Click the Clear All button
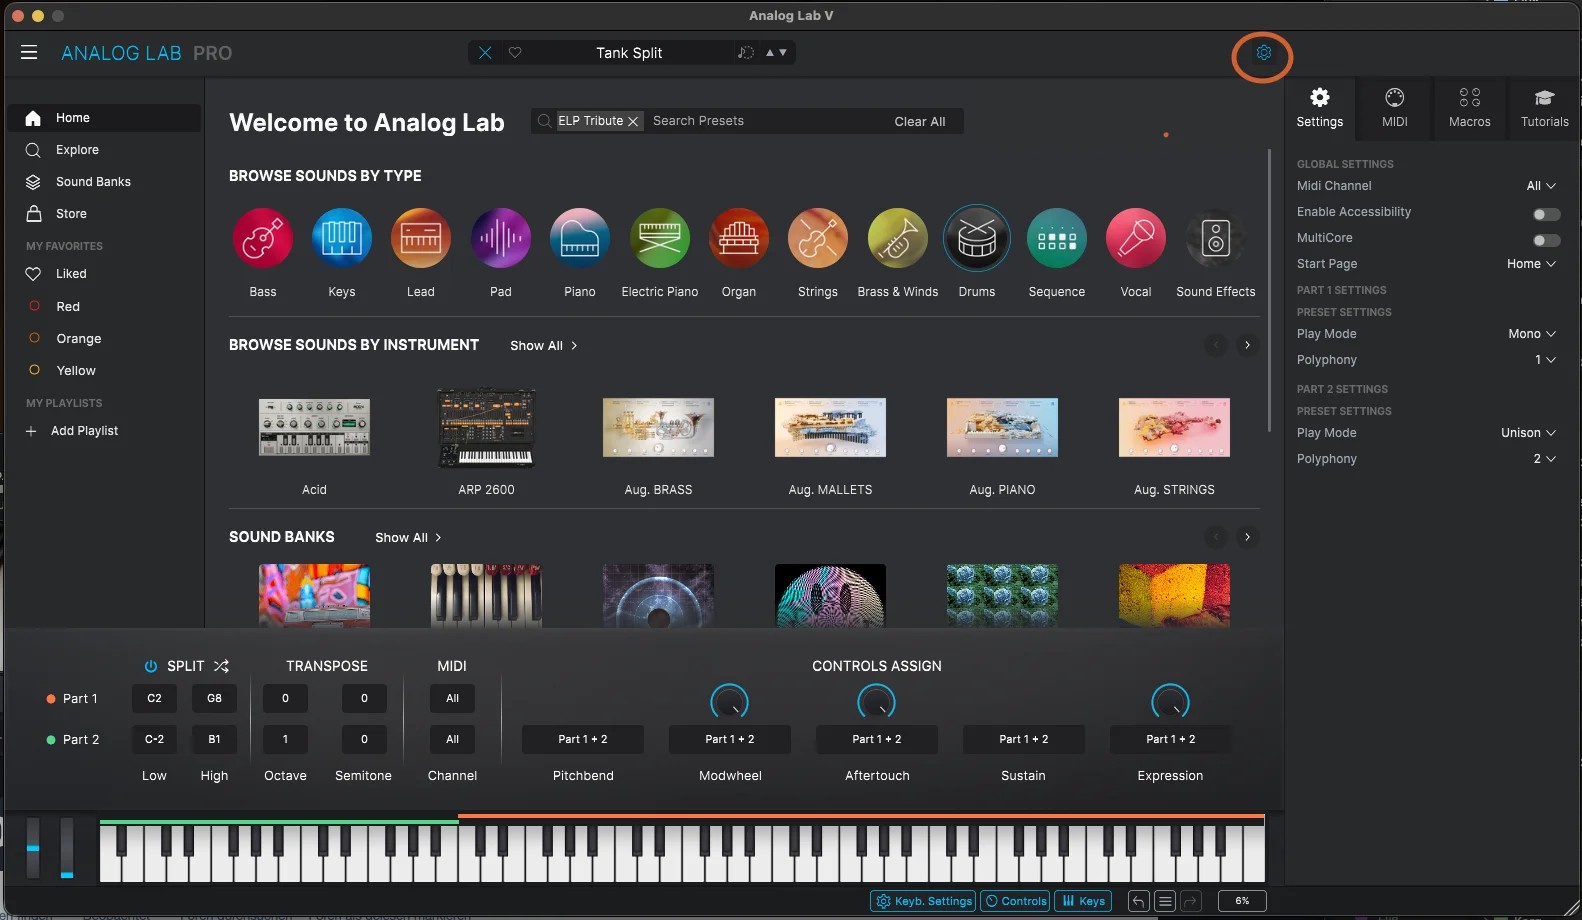 point(919,121)
